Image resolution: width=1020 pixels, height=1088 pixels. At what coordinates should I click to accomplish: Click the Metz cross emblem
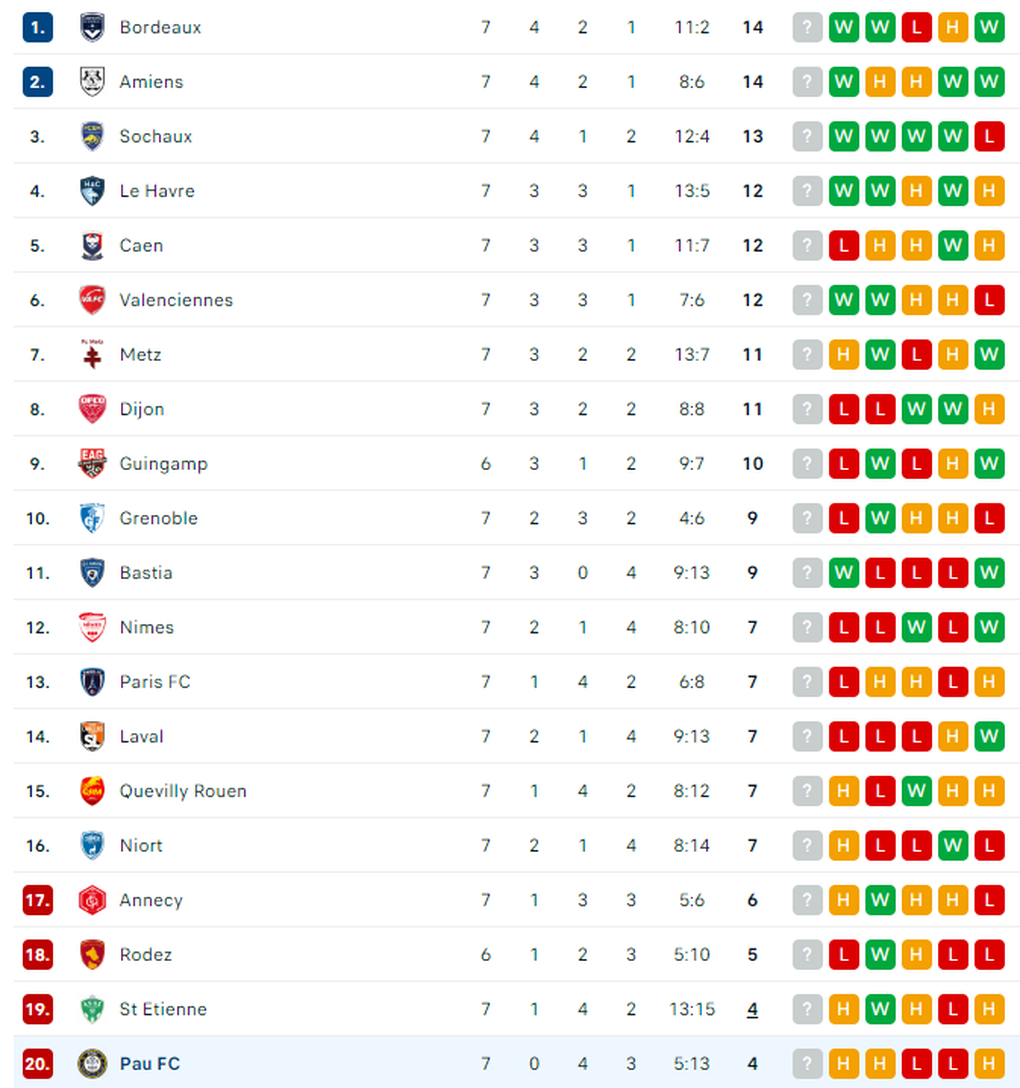(92, 355)
